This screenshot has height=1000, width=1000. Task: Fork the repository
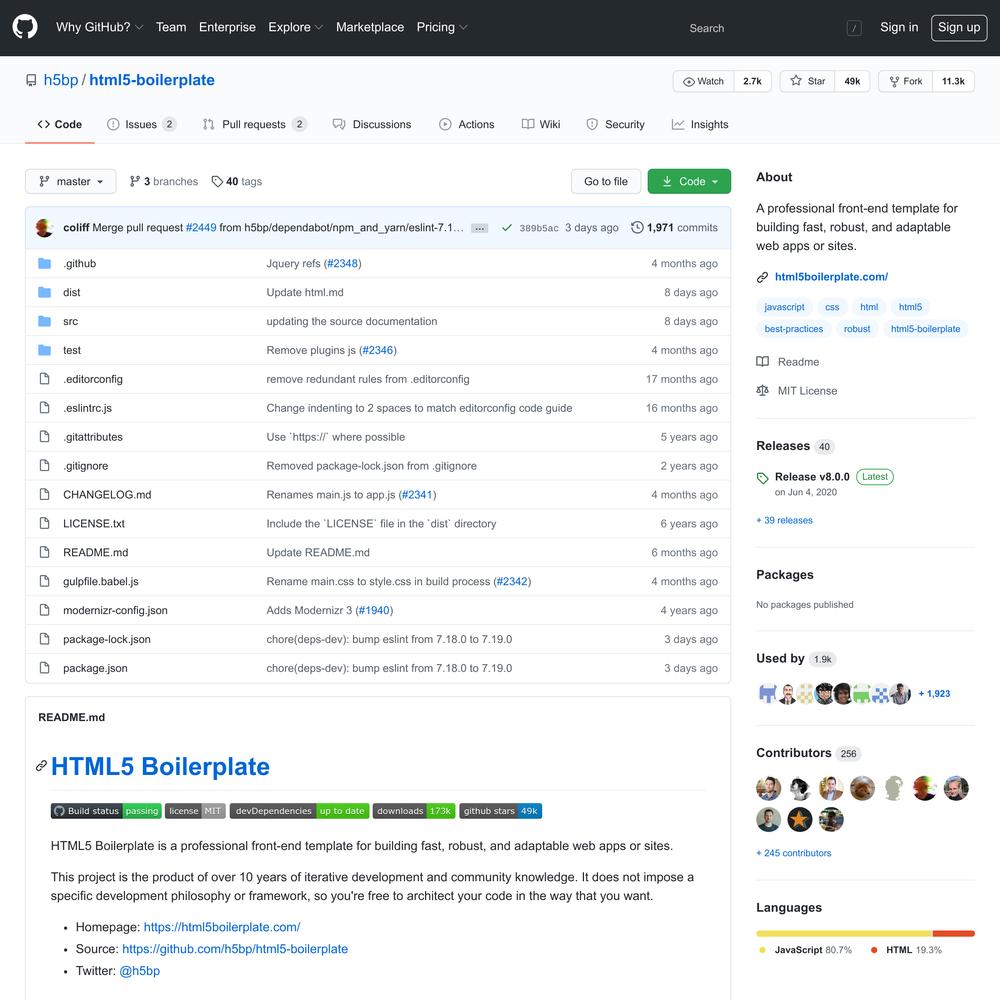click(906, 81)
